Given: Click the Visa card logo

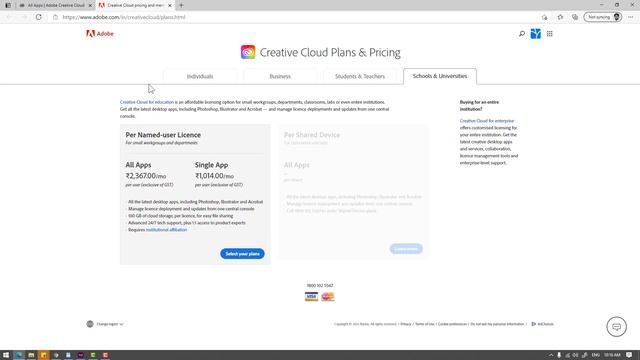Looking at the screenshot, I should tap(311, 297).
